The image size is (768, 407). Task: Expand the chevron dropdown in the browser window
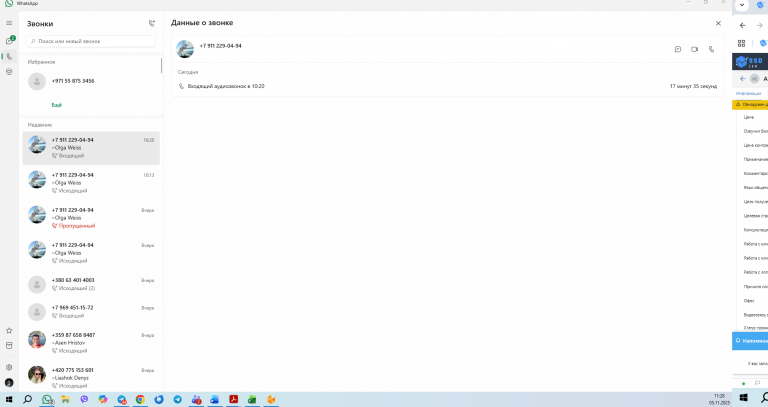pyautogui.click(x=742, y=5)
